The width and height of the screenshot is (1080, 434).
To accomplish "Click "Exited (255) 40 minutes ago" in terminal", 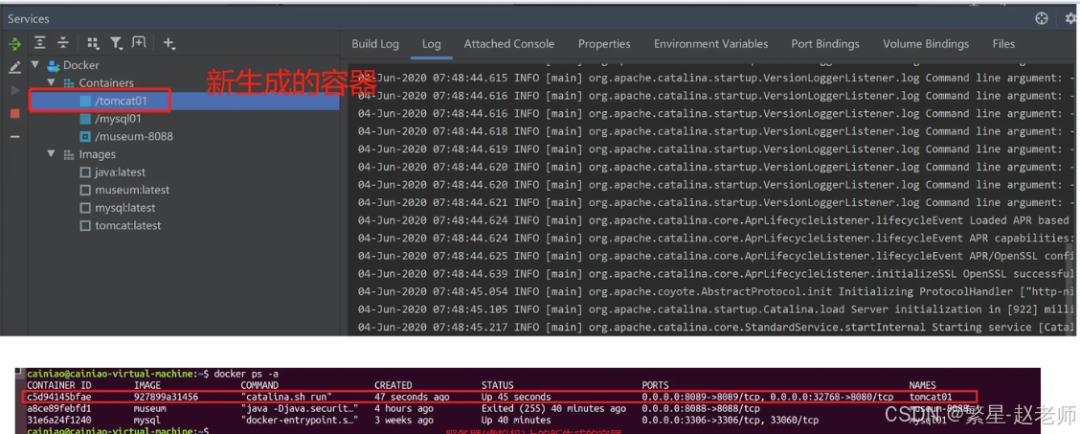I will (554, 409).
